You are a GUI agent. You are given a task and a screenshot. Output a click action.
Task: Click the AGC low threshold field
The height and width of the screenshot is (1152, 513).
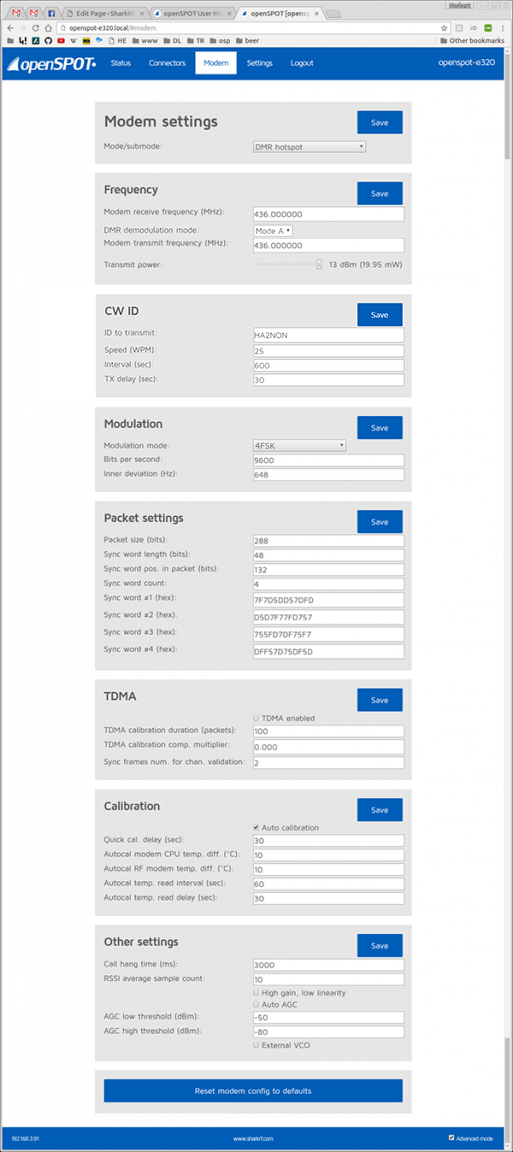click(x=329, y=1018)
